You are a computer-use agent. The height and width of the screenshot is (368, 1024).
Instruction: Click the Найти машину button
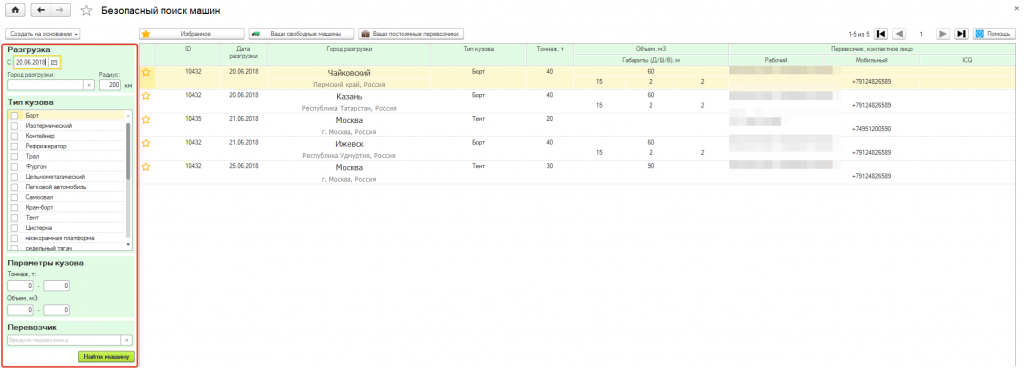tap(106, 357)
